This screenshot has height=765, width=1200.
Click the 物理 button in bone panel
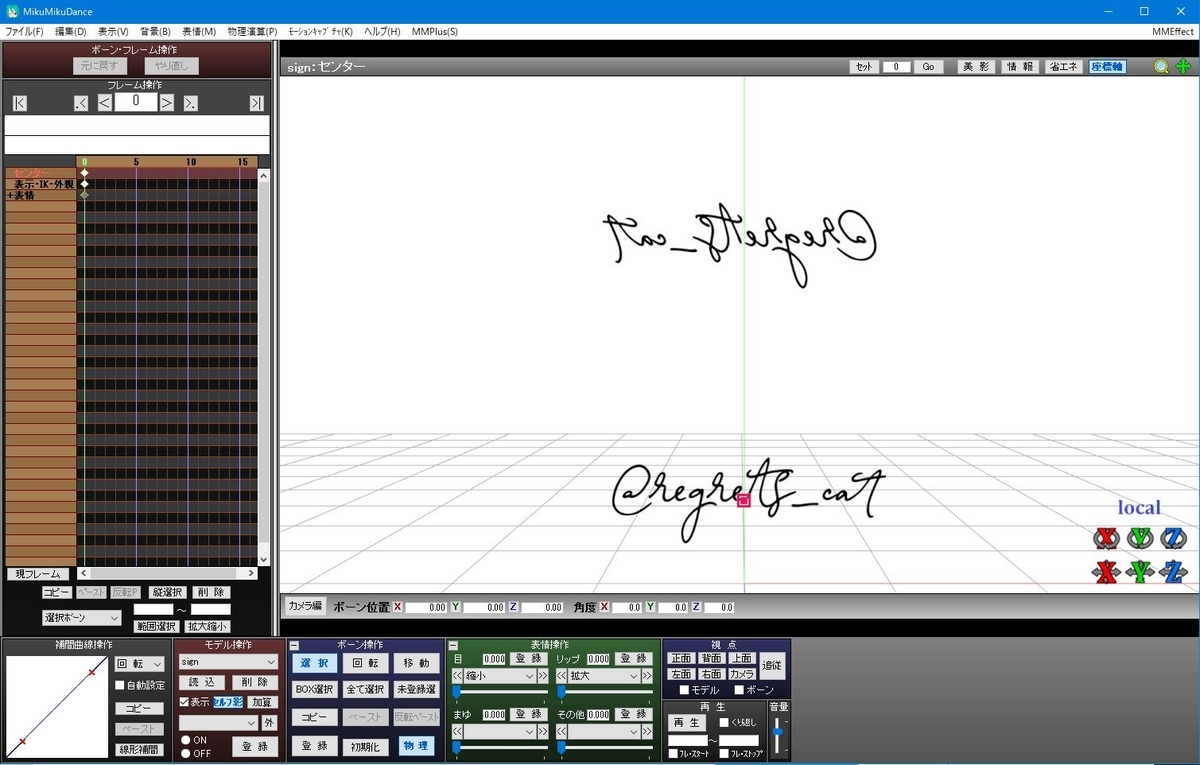(416, 746)
